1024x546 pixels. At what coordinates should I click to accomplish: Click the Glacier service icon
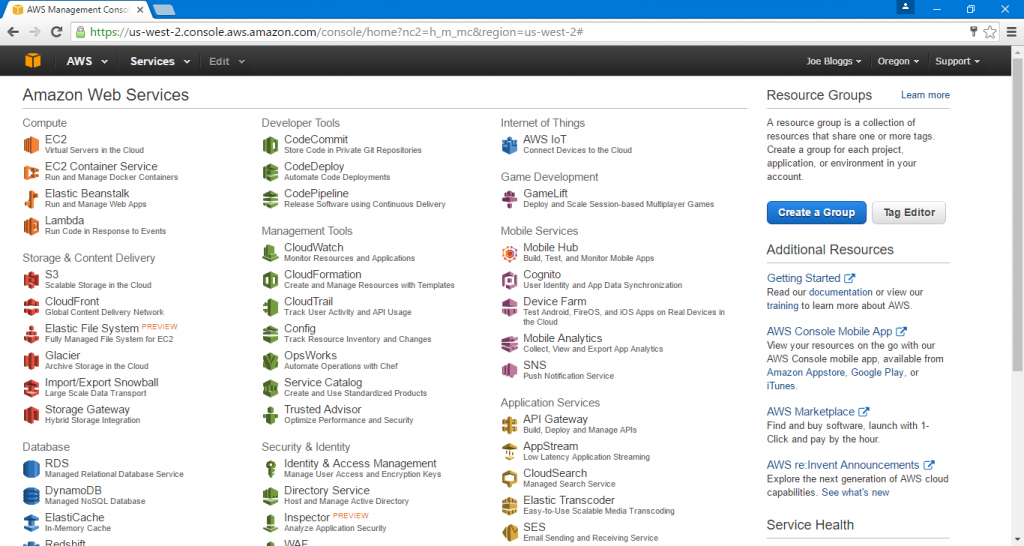[31, 361]
